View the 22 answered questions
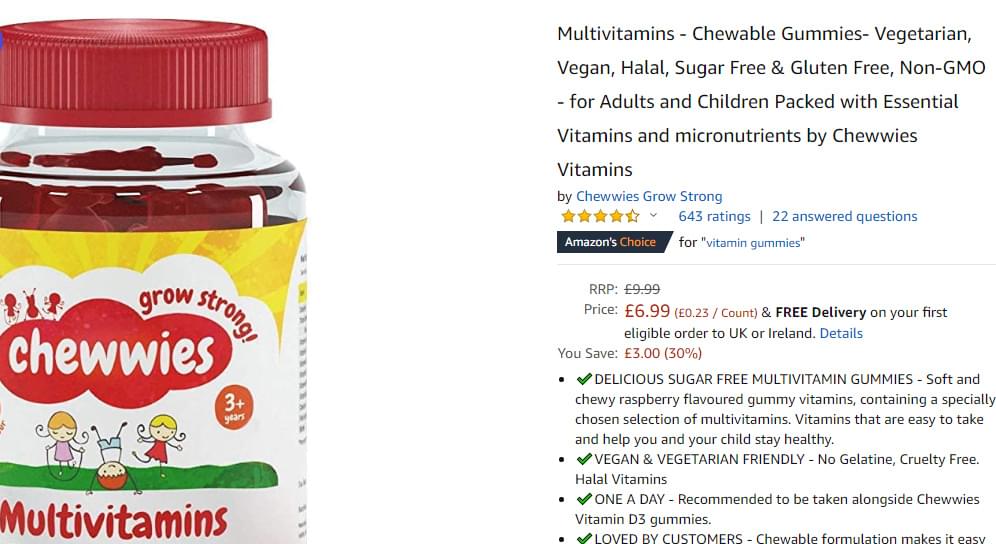Screen dimensions: 996x544 tap(844, 217)
